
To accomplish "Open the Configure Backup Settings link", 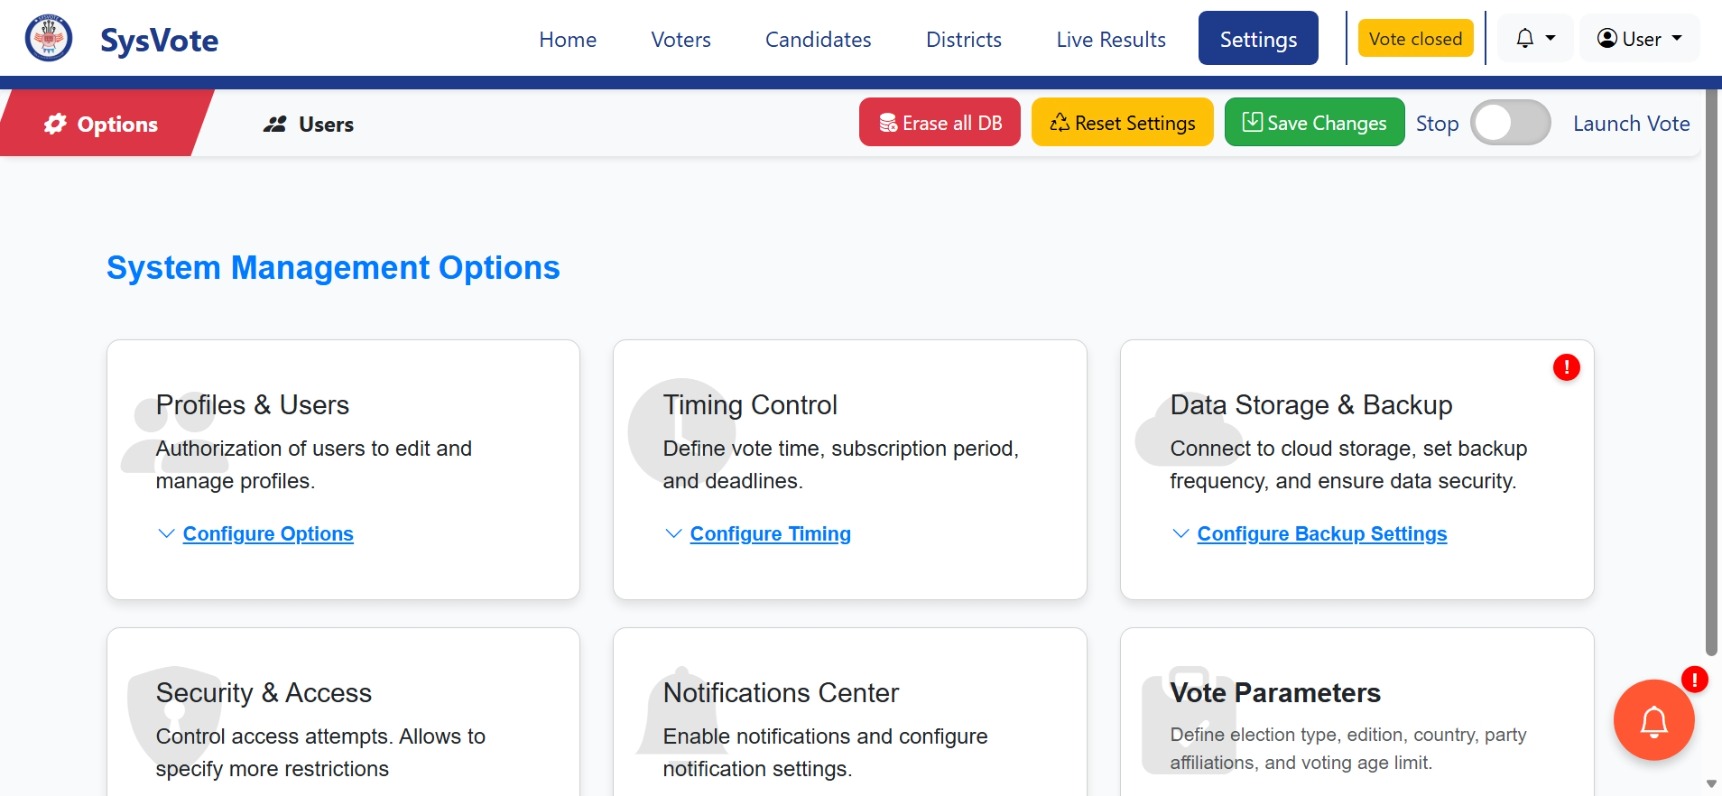I will click(1322, 534).
